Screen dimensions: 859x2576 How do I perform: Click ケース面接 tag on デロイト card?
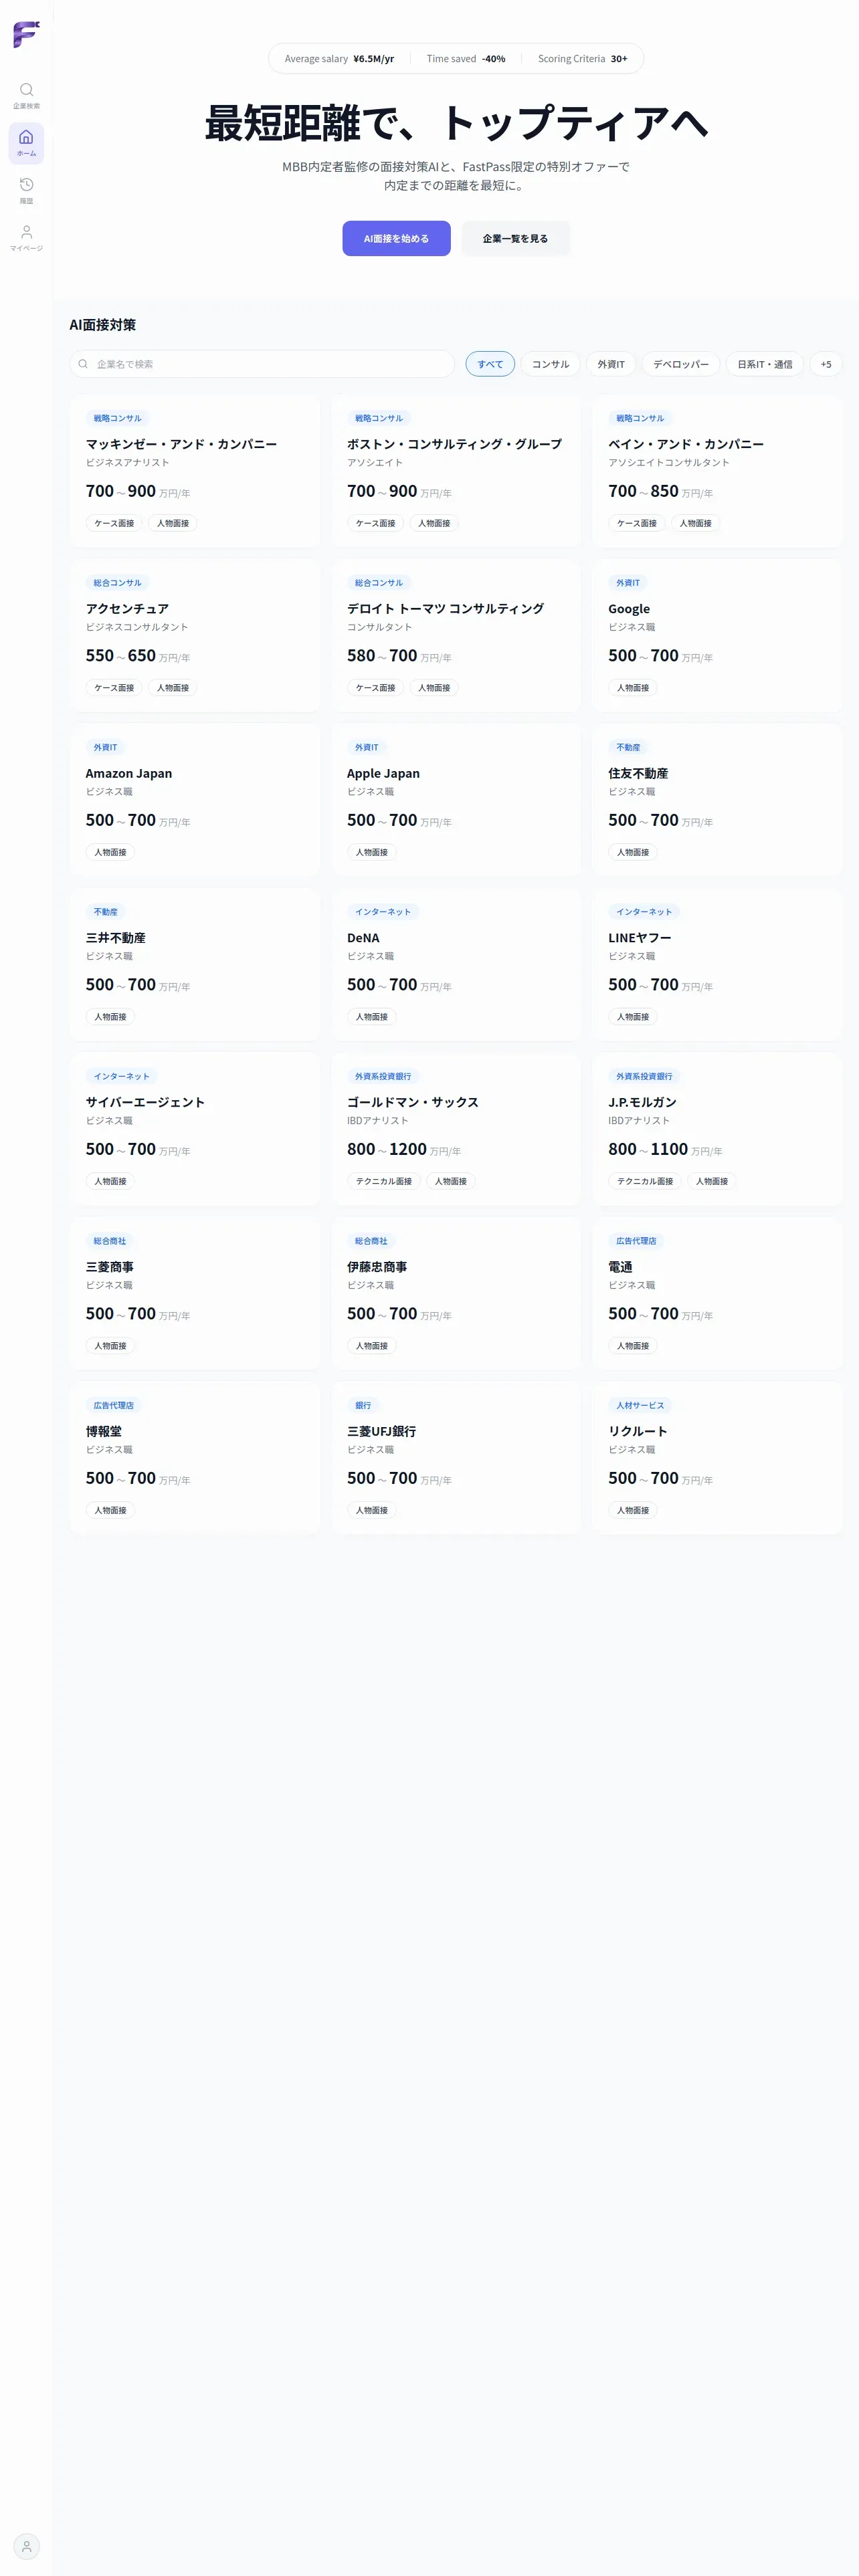coord(375,688)
